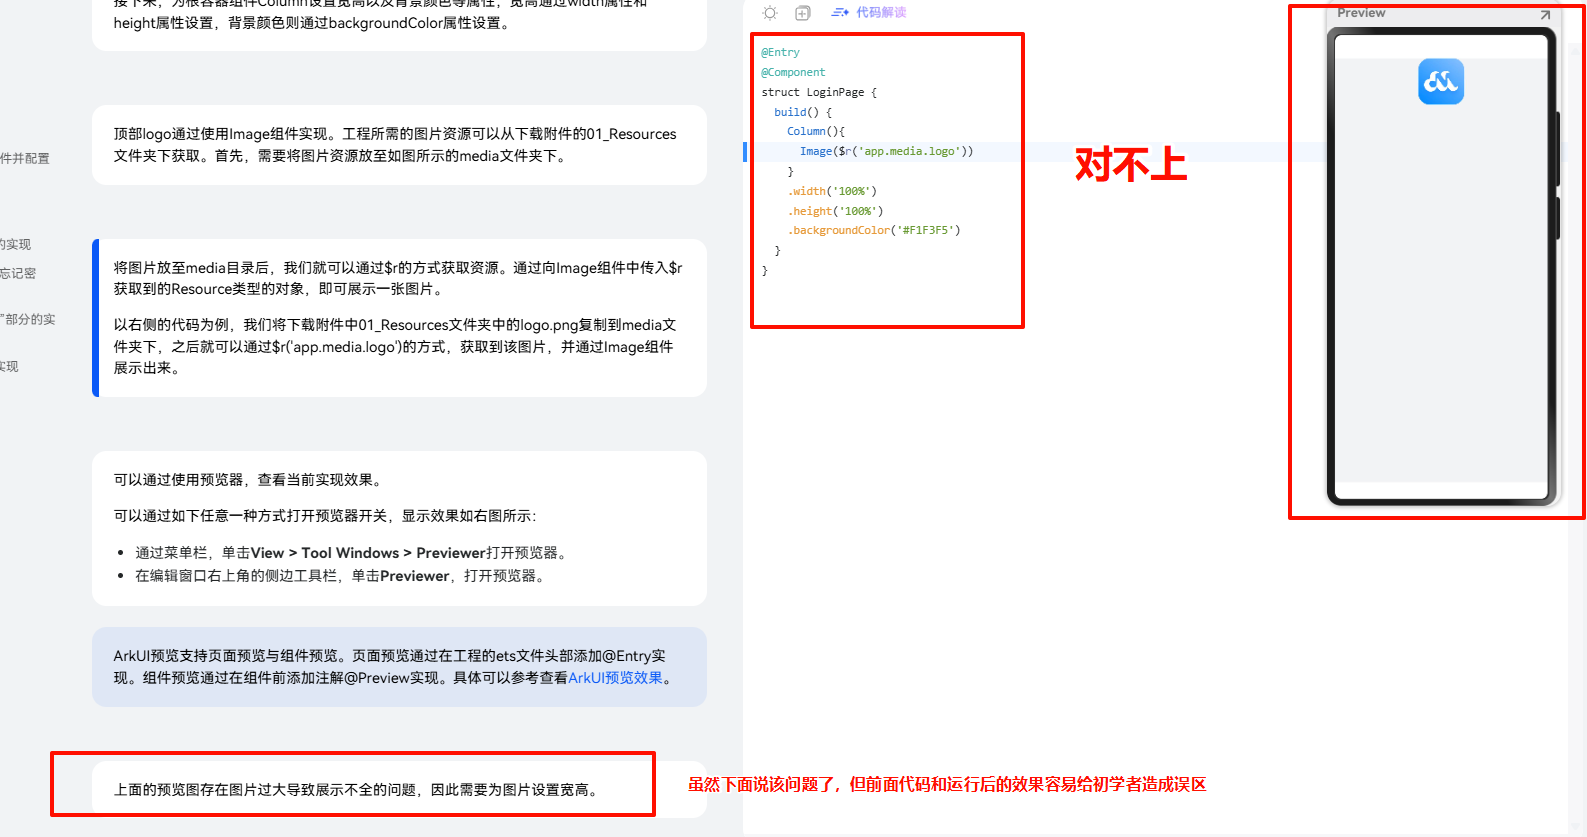The image size is (1587, 837).
Task: Select the card about 顶部logo Image组件
Action: (398, 145)
